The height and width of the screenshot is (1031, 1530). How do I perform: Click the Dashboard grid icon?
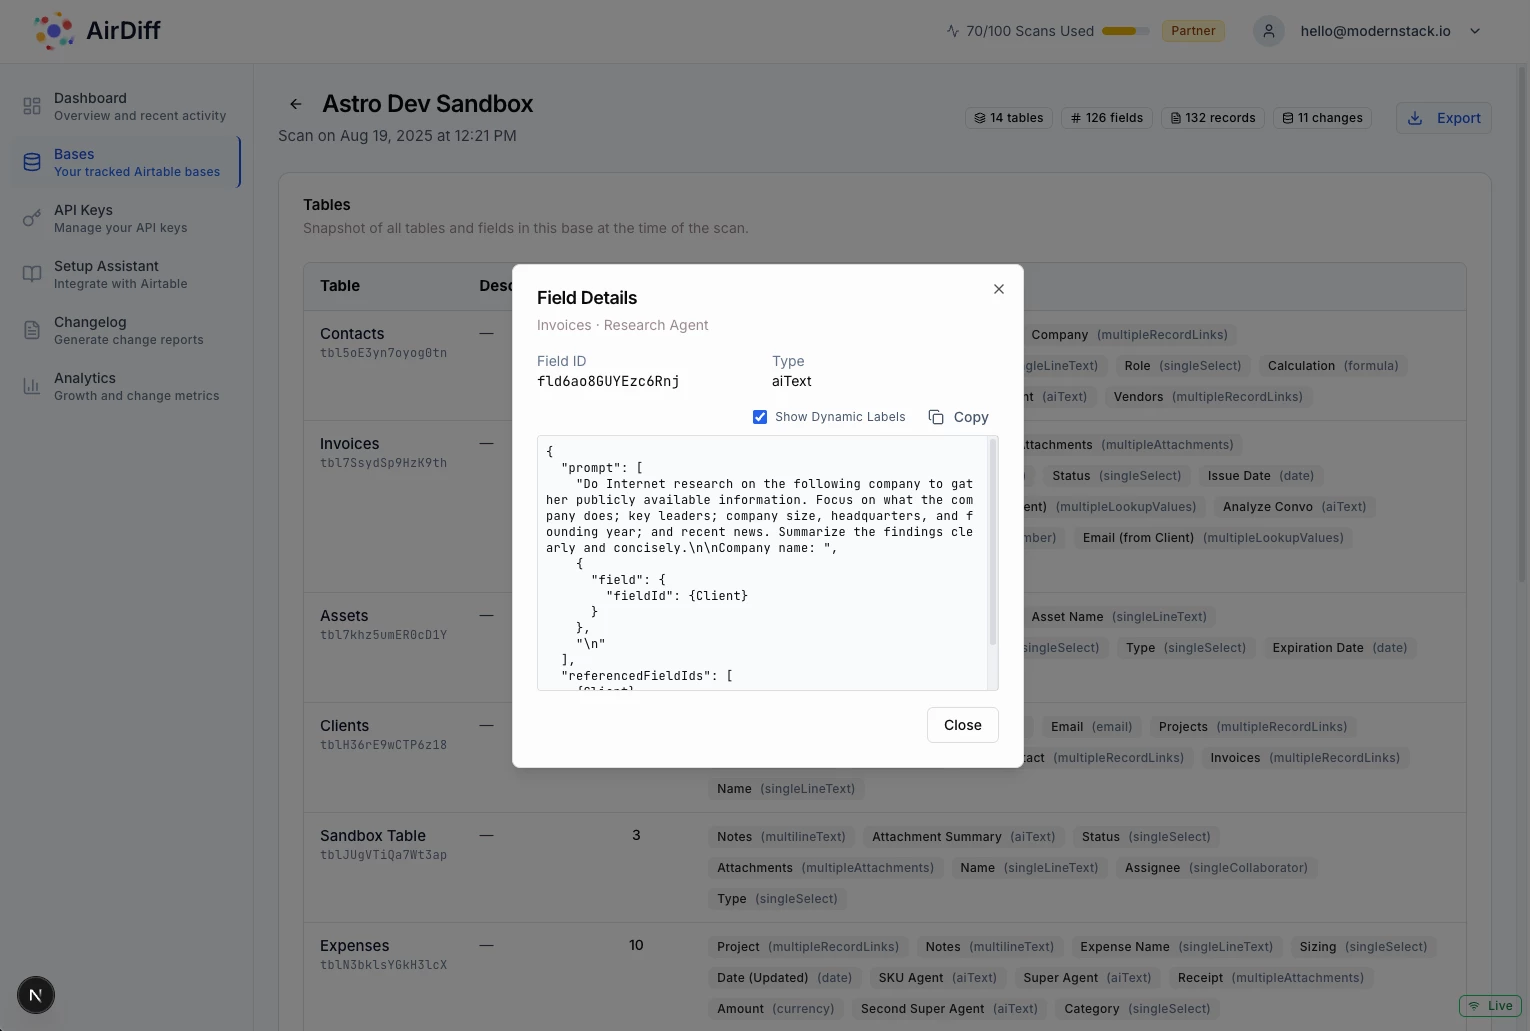point(32,106)
